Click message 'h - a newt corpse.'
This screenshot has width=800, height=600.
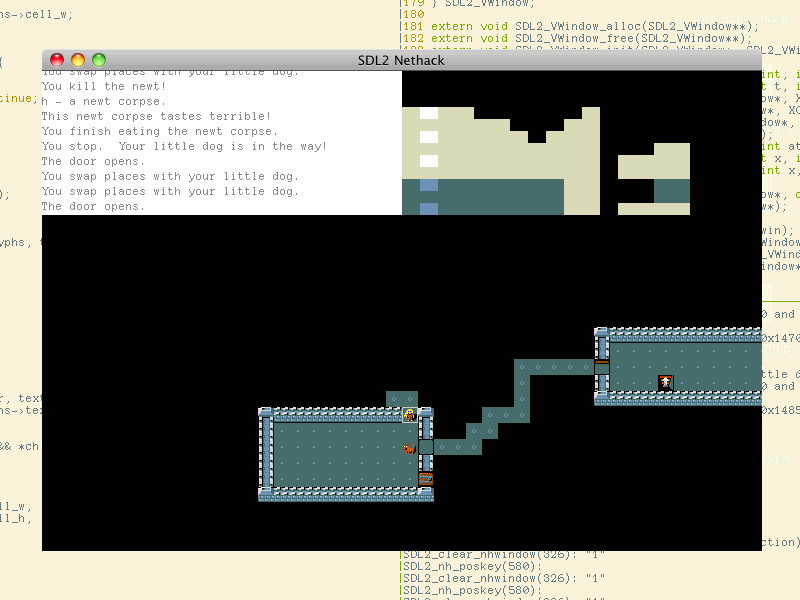tap(104, 101)
